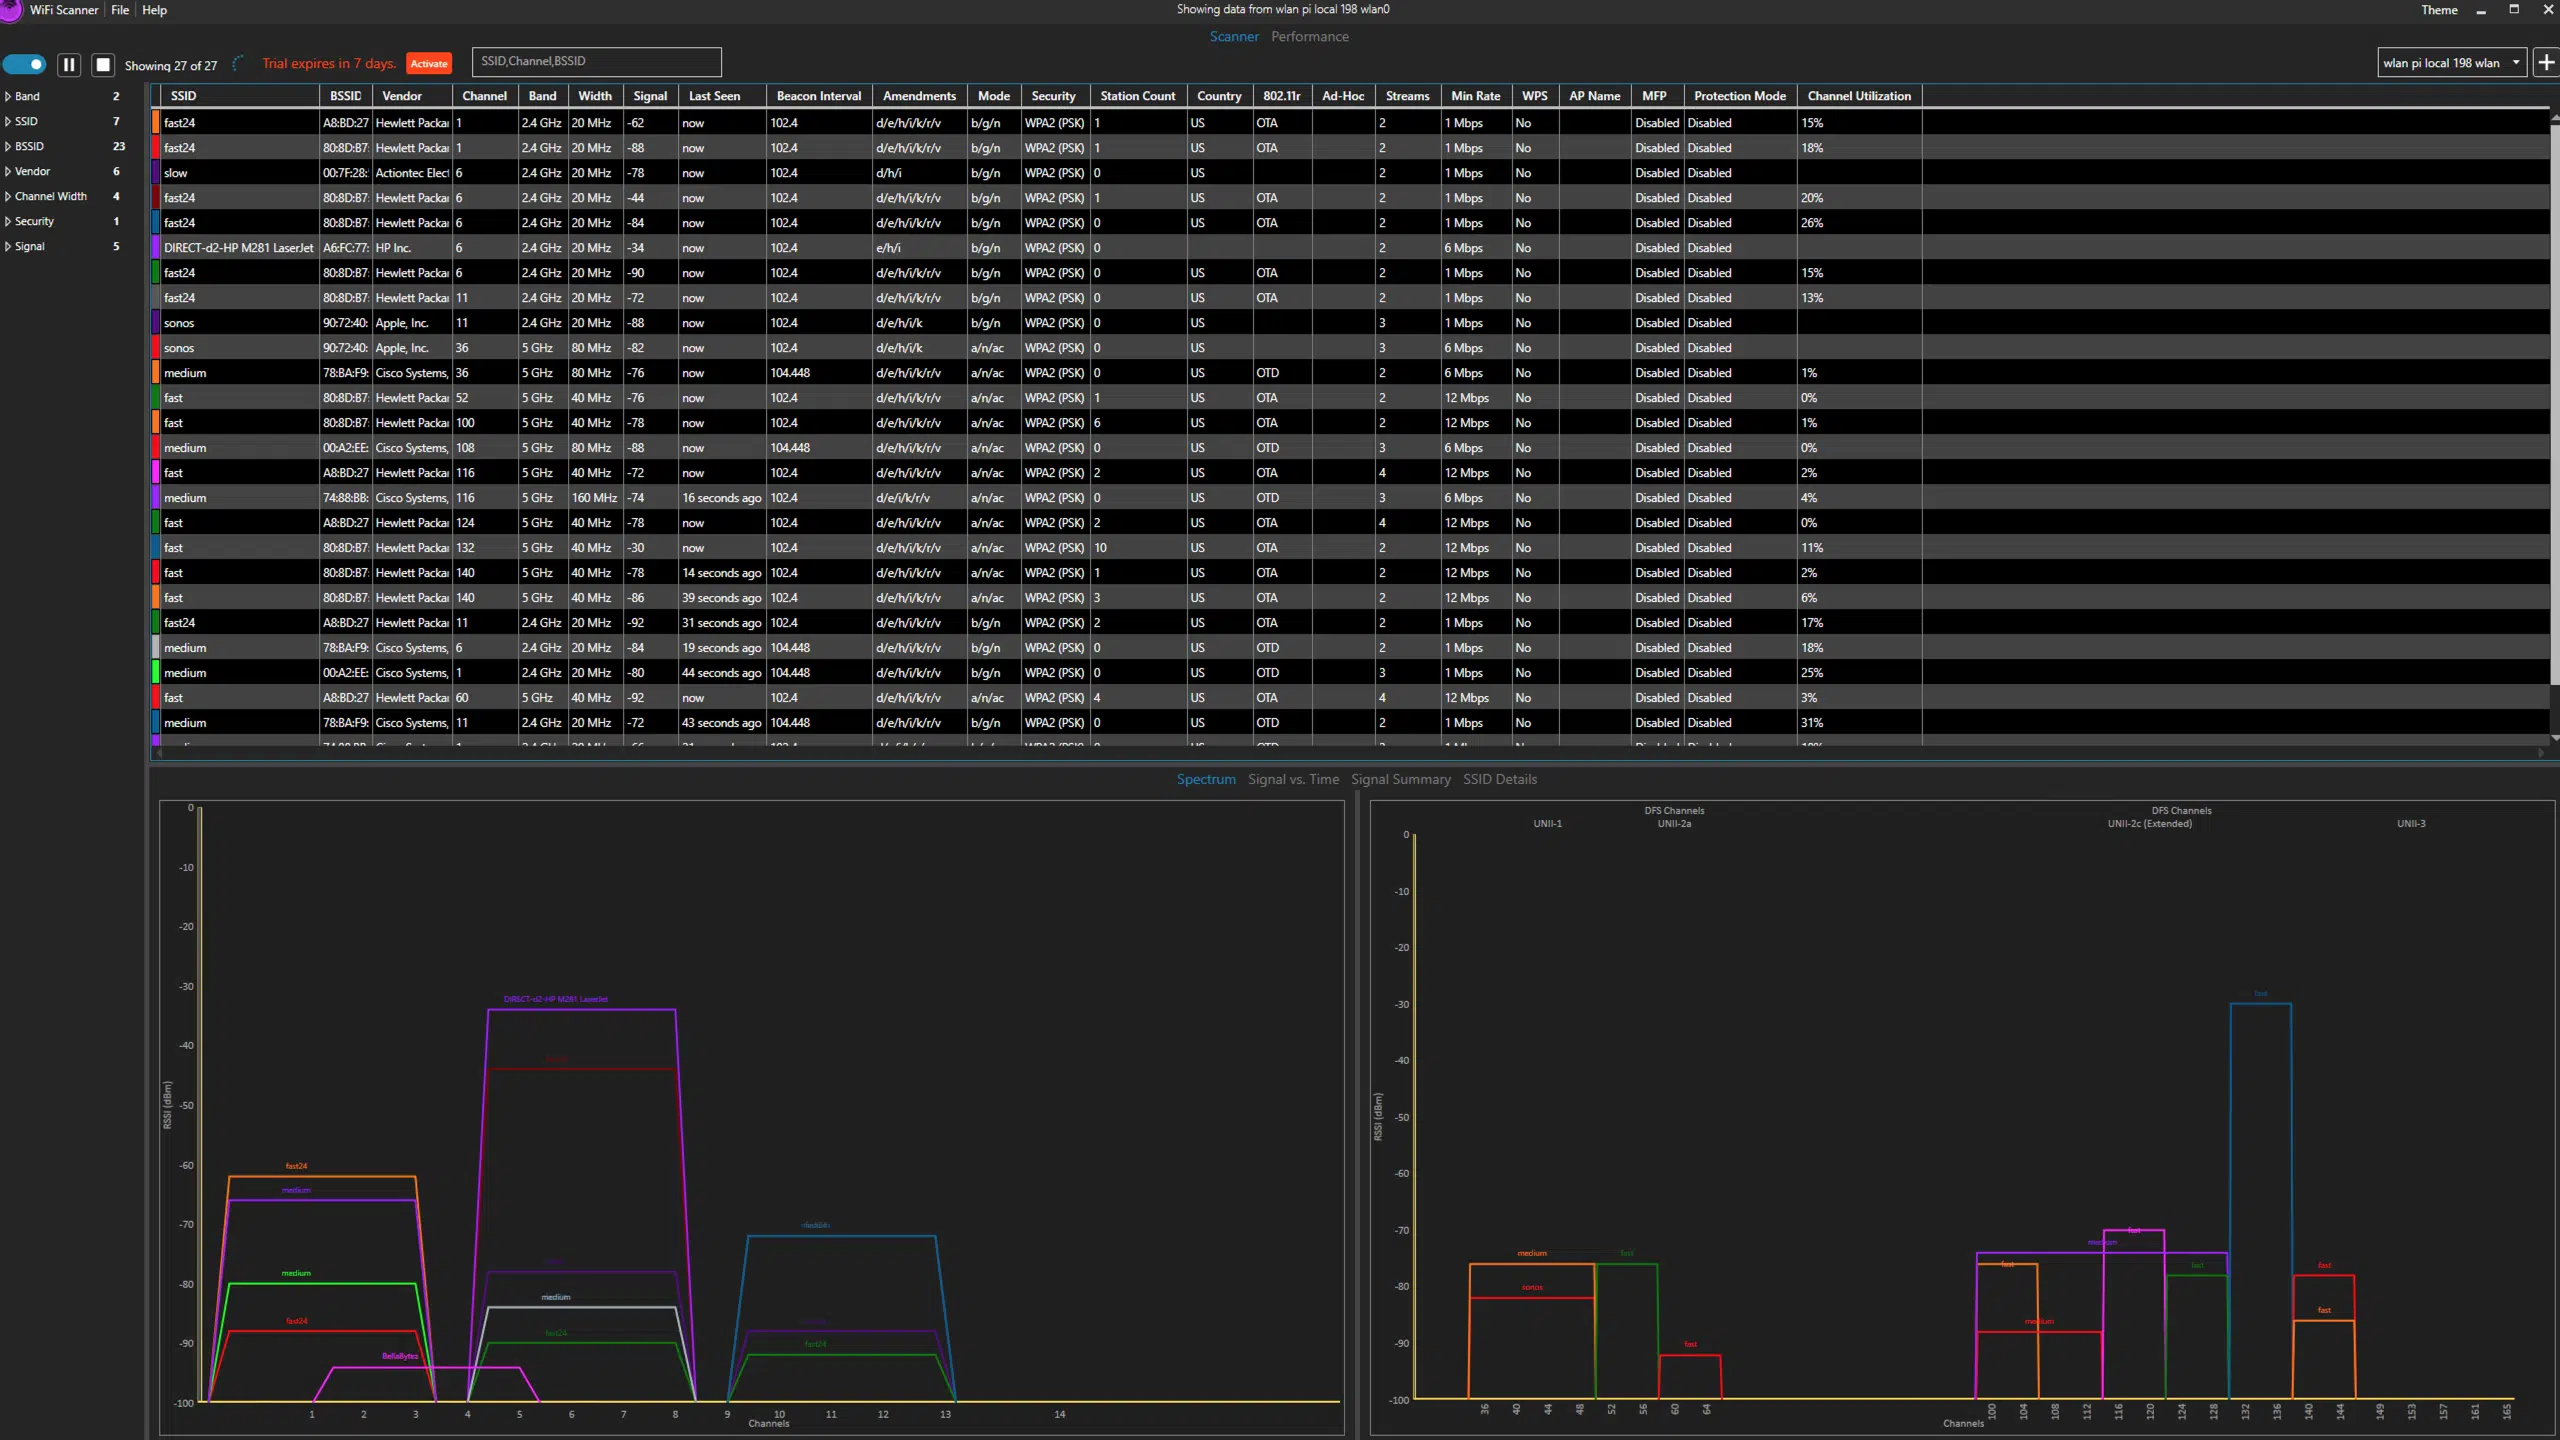Sort by Station Count column header
Image resolution: width=2560 pixels, height=1440 pixels.
[x=1138, y=96]
